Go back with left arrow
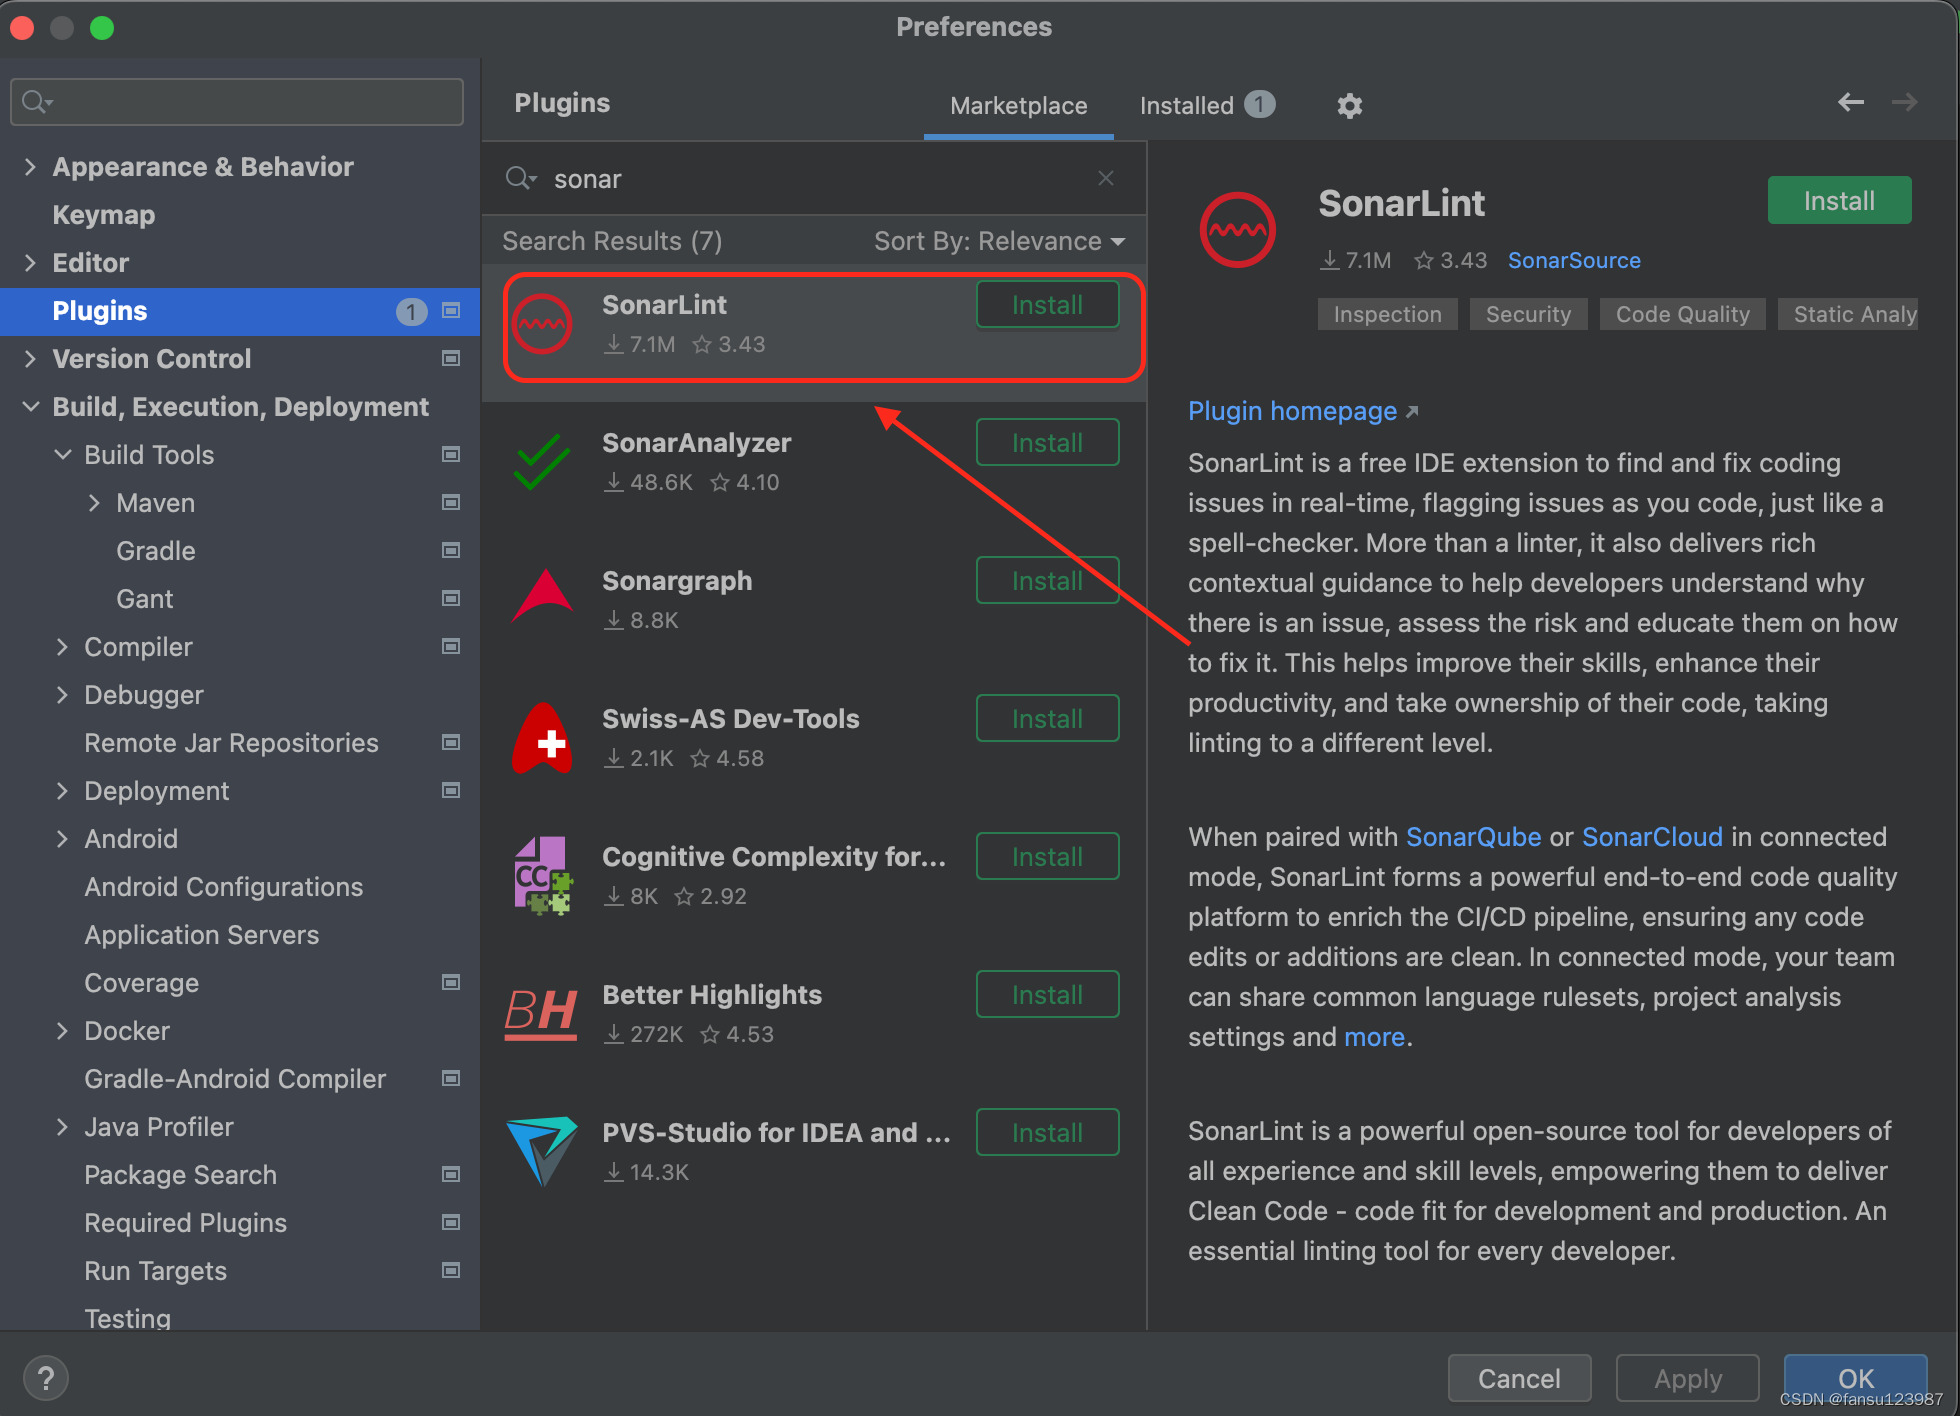The image size is (1960, 1416). (1851, 102)
